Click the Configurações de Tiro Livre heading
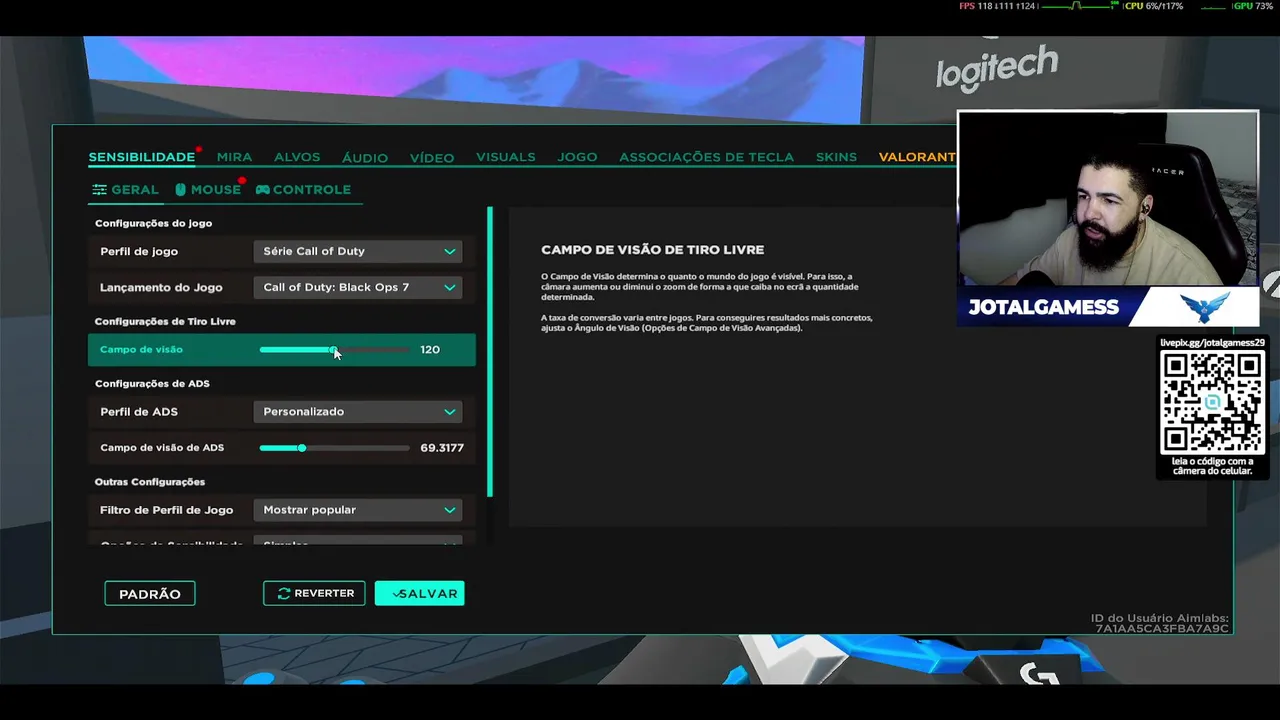This screenshot has height=720, width=1280. (165, 321)
